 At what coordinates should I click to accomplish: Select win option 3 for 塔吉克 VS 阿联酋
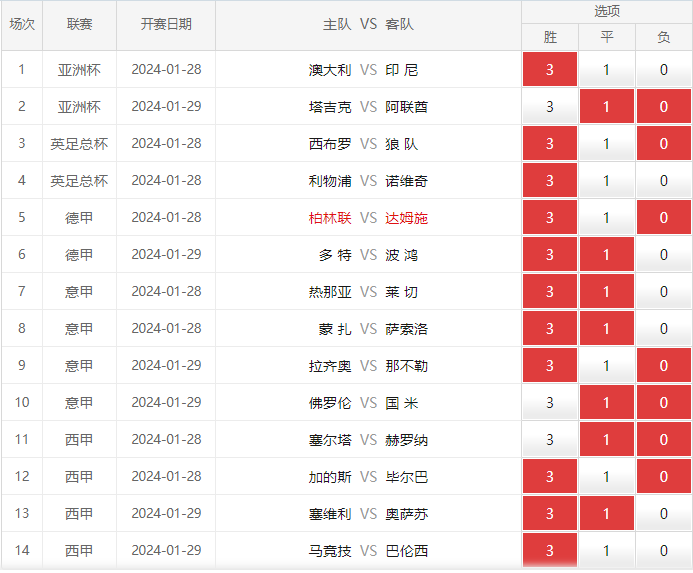pyautogui.click(x=549, y=107)
